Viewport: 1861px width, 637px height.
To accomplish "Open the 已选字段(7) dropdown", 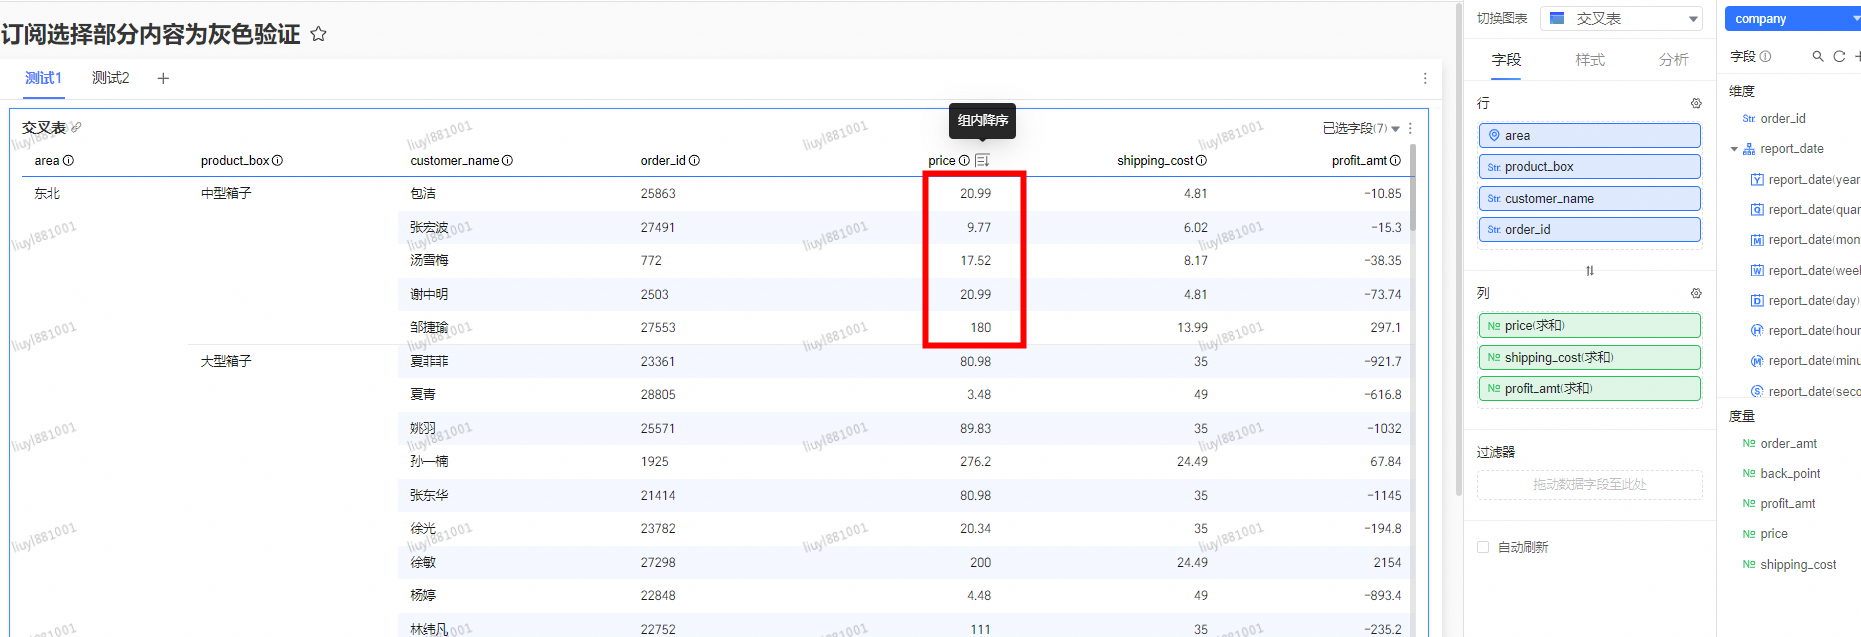I will pyautogui.click(x=1361, y=129).
